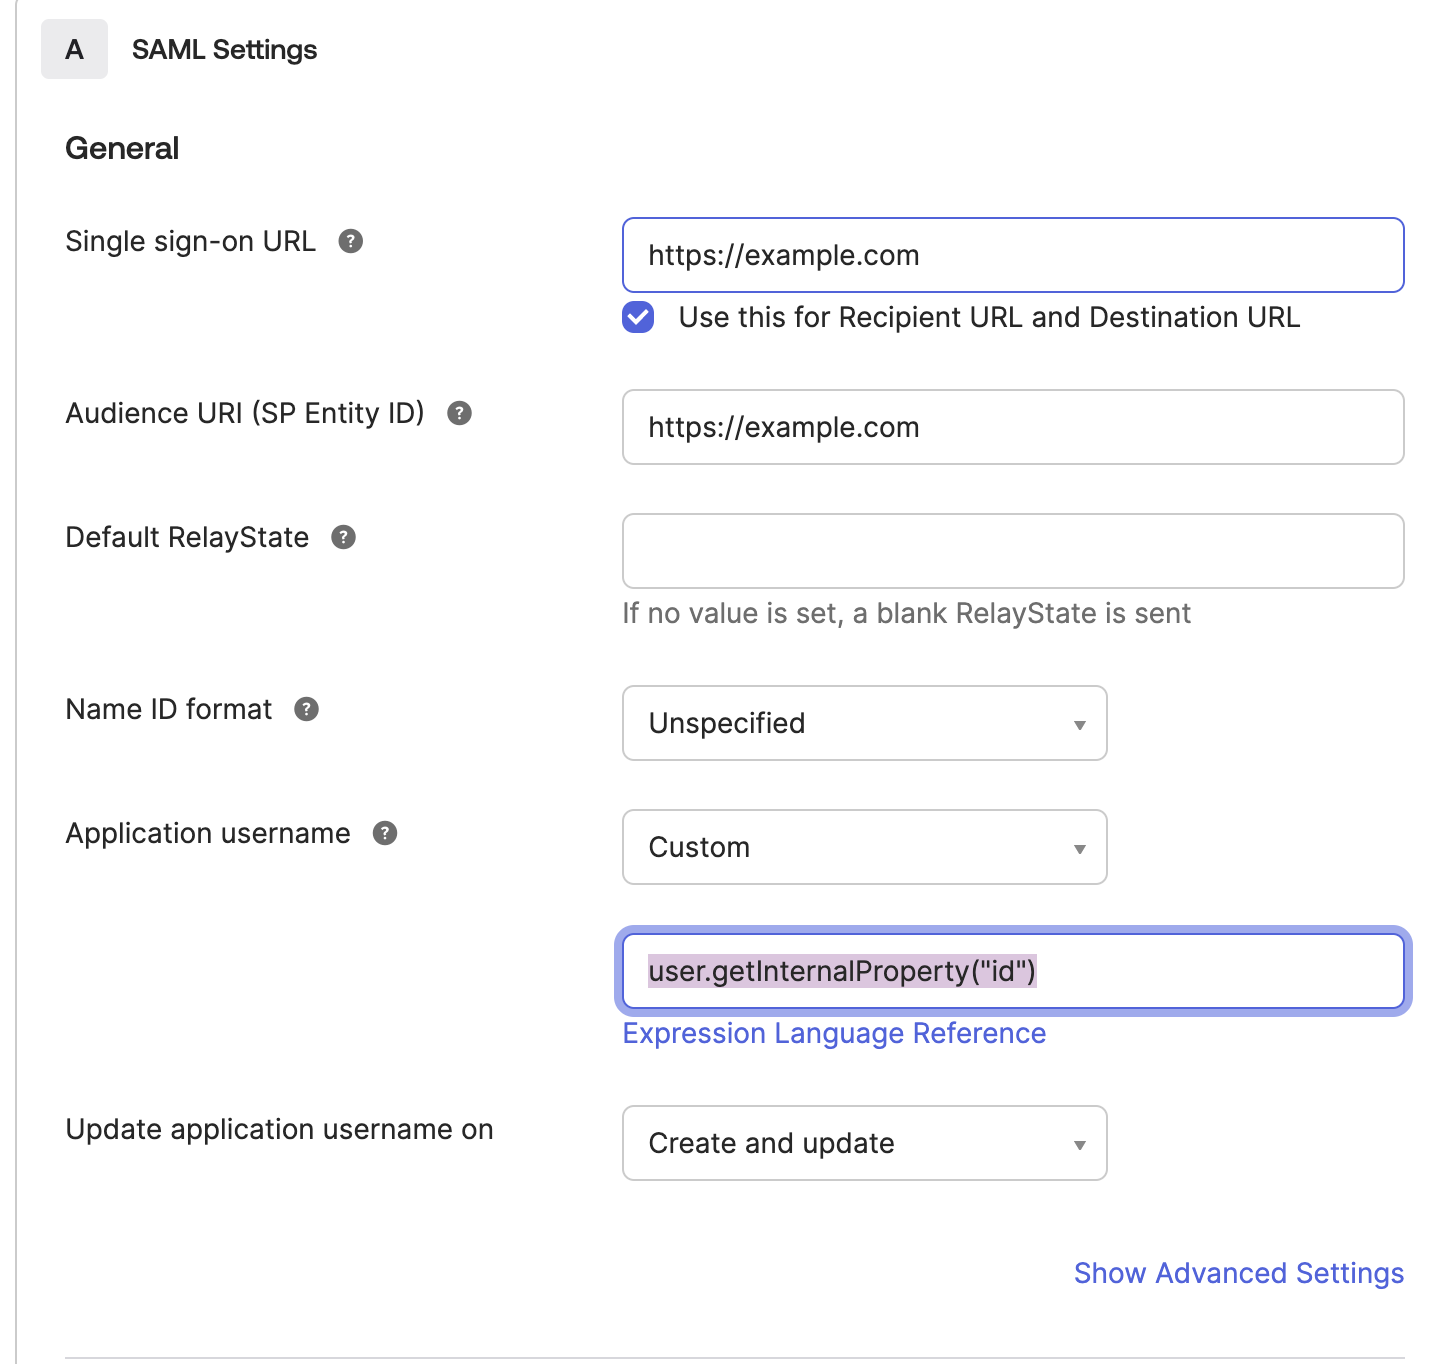Uncheck the Recipient URL and Destination URL checkbox

tap(638, 317)
